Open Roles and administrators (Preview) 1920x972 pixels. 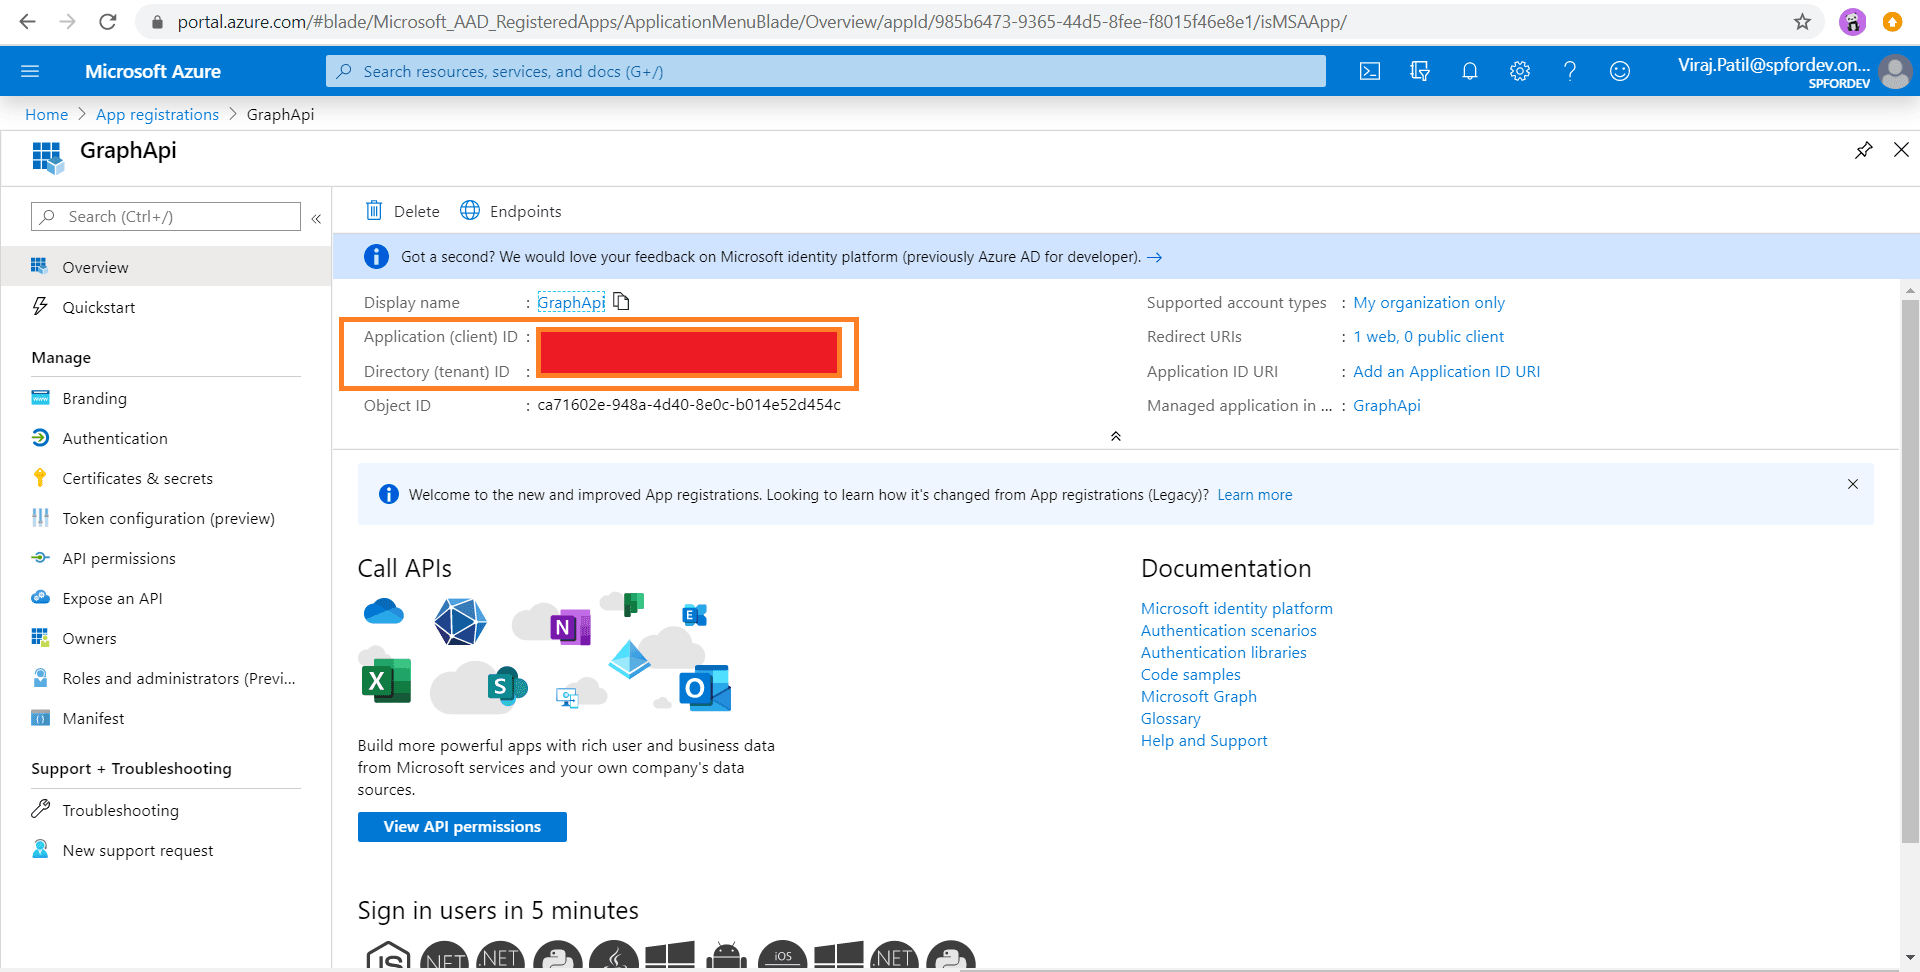pyautogui.click(x=166, y=678)
